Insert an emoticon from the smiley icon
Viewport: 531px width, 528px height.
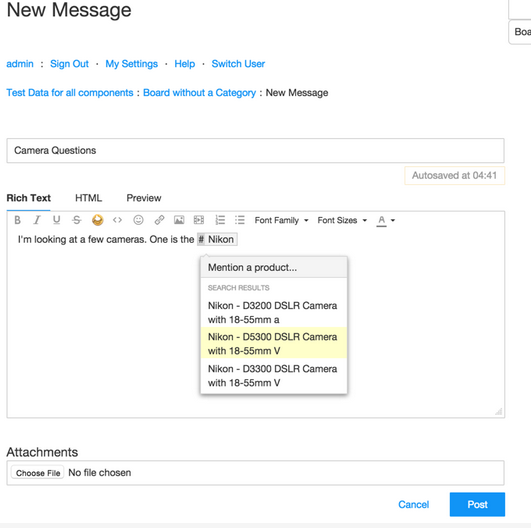(x=138, y=220)
